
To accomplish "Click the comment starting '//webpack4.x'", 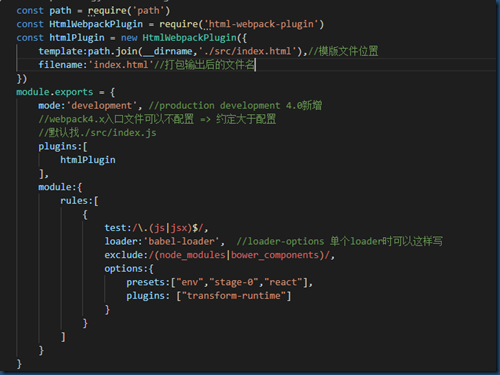I will [157, 119].
